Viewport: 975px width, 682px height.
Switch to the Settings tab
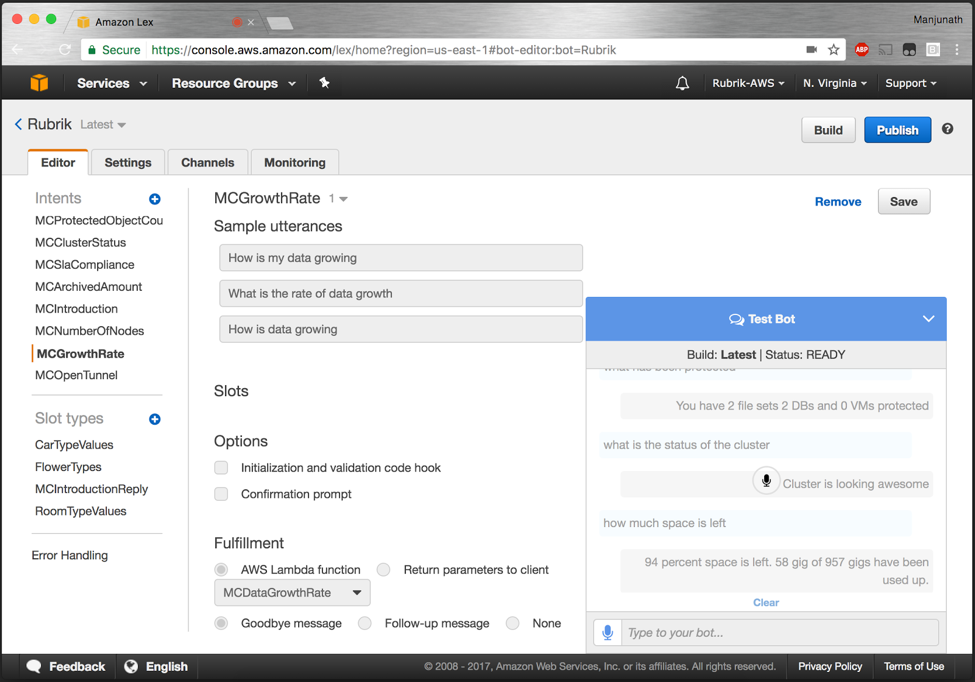(127, 162)
